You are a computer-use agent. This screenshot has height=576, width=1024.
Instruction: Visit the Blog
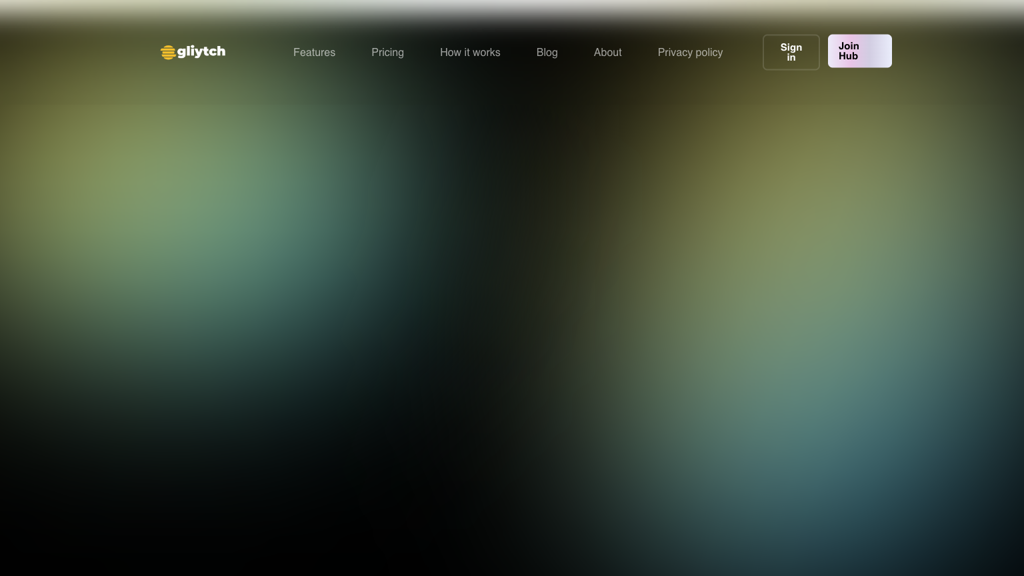coord(547,52)
